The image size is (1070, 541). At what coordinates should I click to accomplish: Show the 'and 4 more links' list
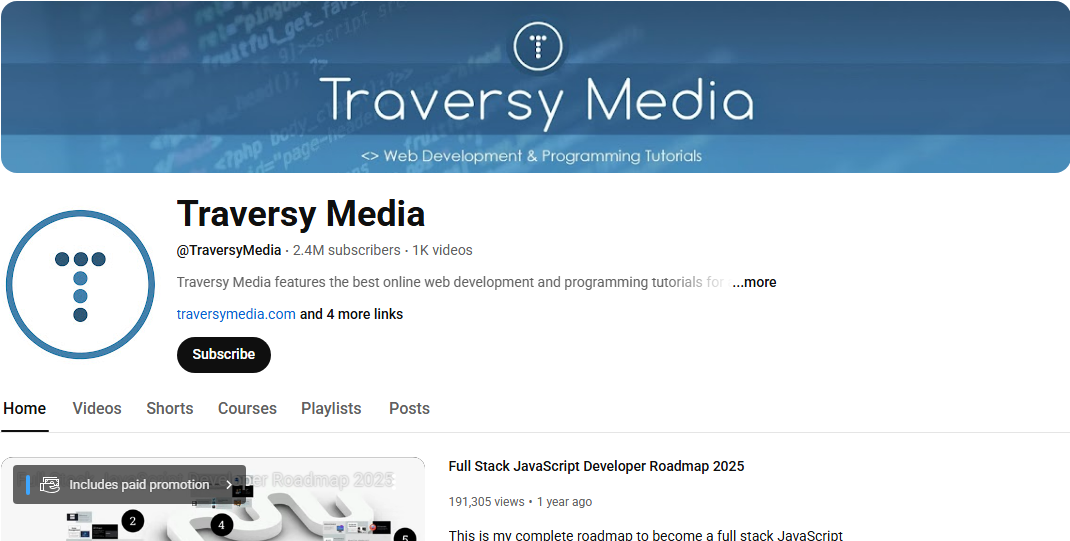(x=351, y=315)
